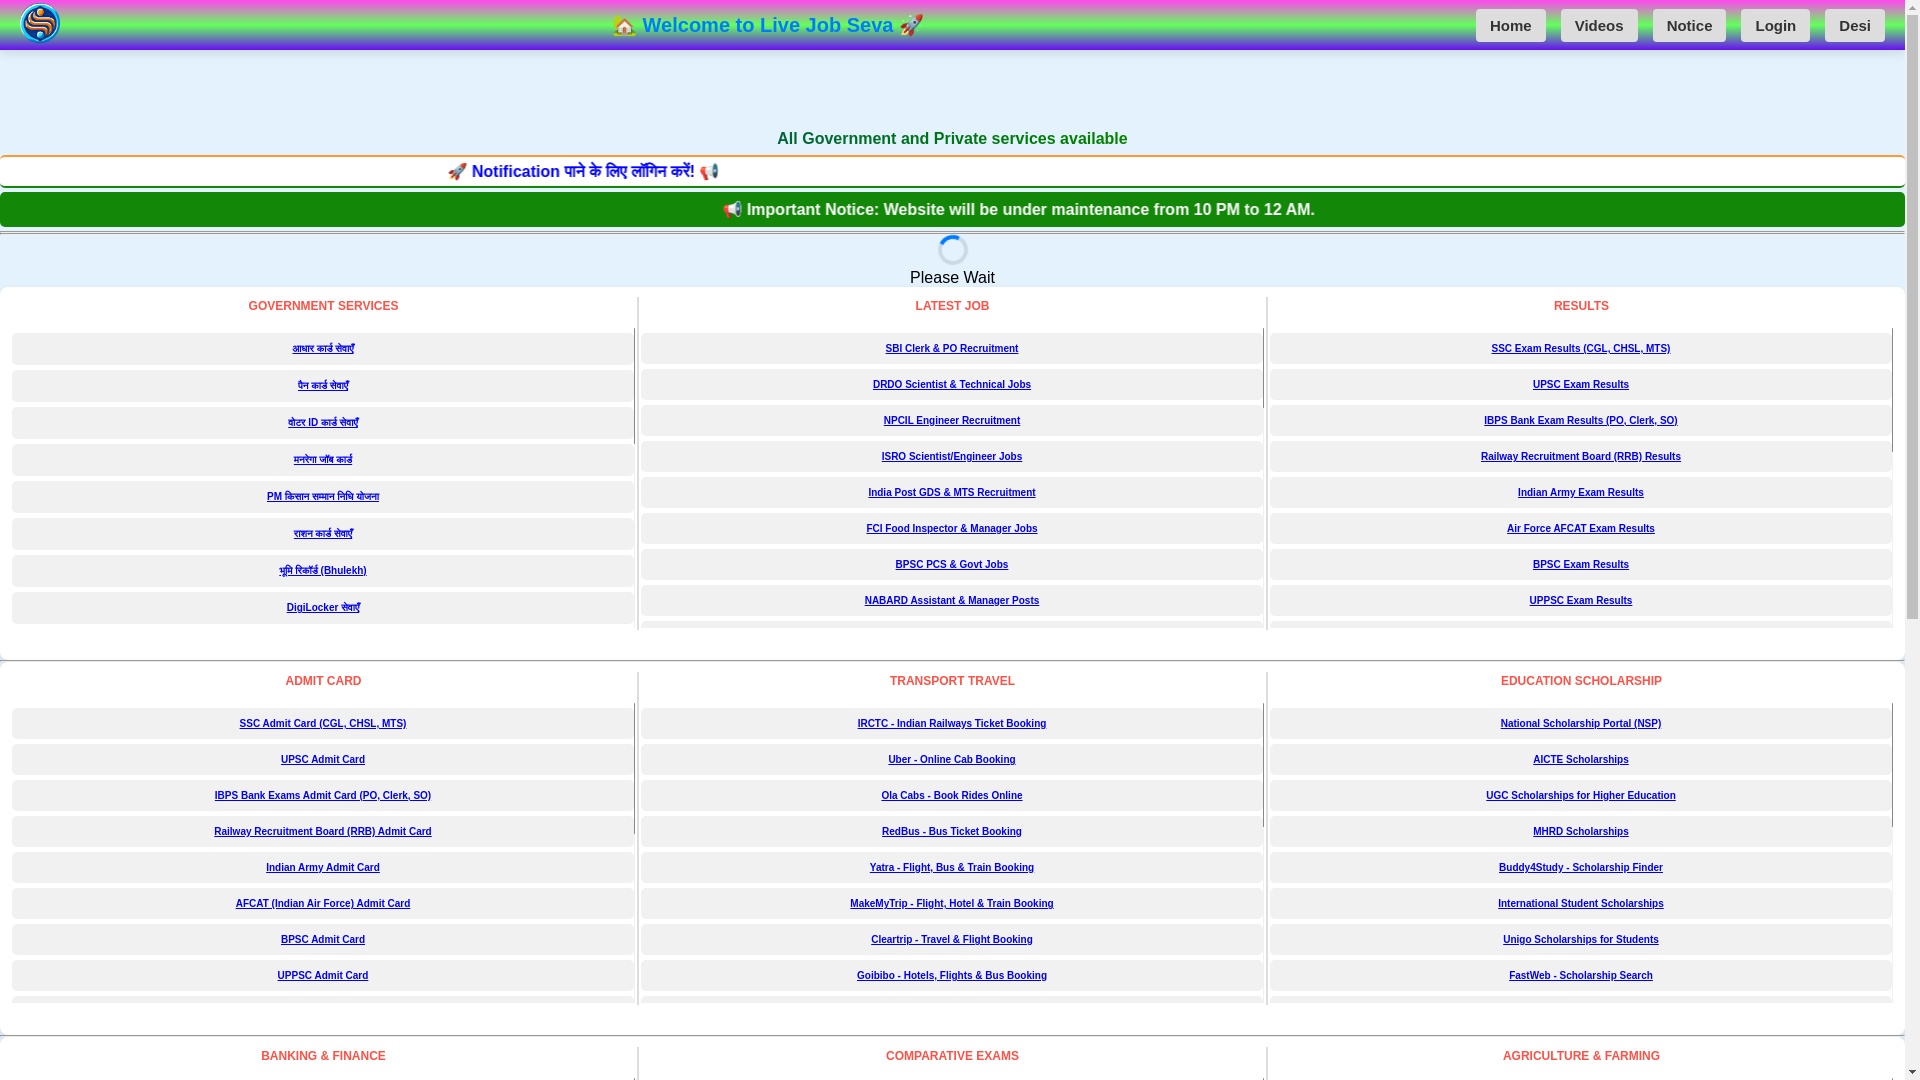The width and height of the screenshot is (1920, 1080).
Task: Open the Login page
Action: [1775, 26]
